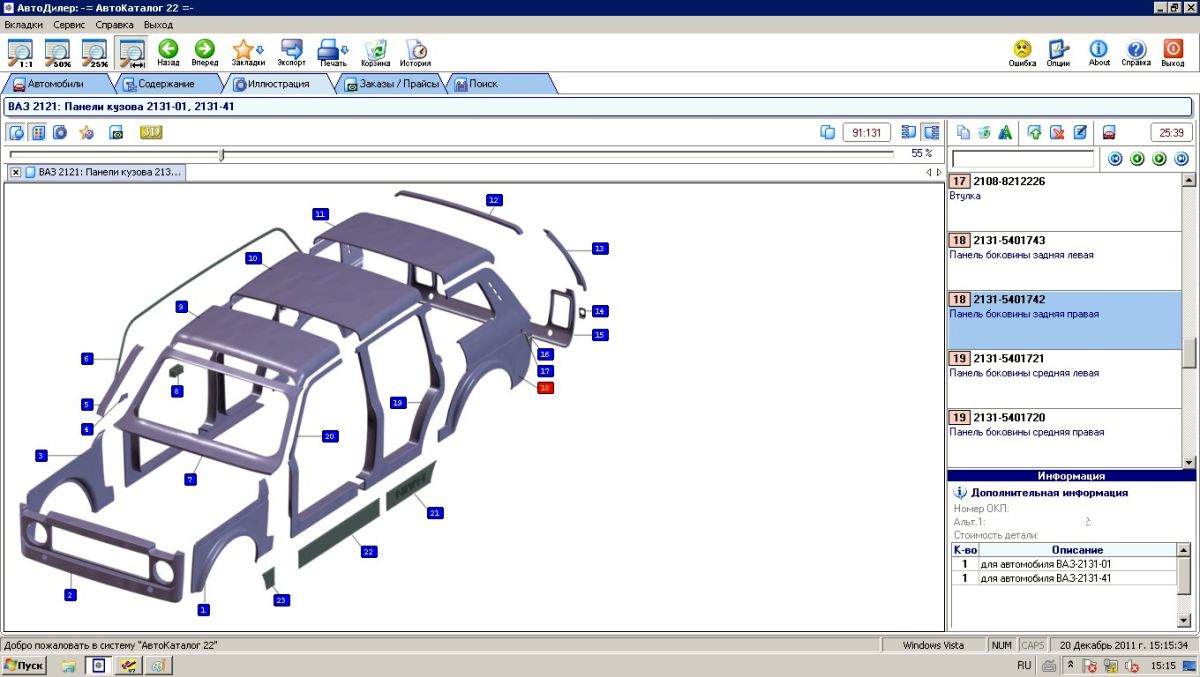The width and height of the screenshot is (1200, 677).
Task: Click the parts list scrollbar down arrow
Action: pyautogui.click(x=1189, y=462)
